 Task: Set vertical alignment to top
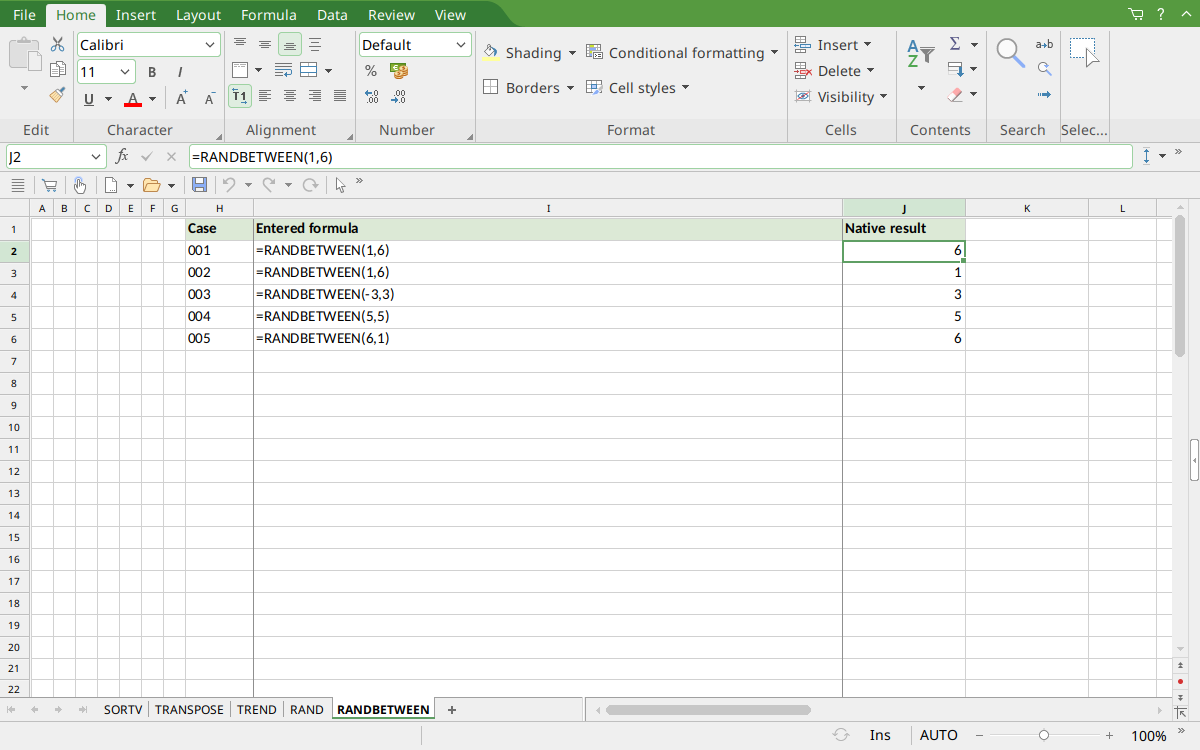point(239,45)
